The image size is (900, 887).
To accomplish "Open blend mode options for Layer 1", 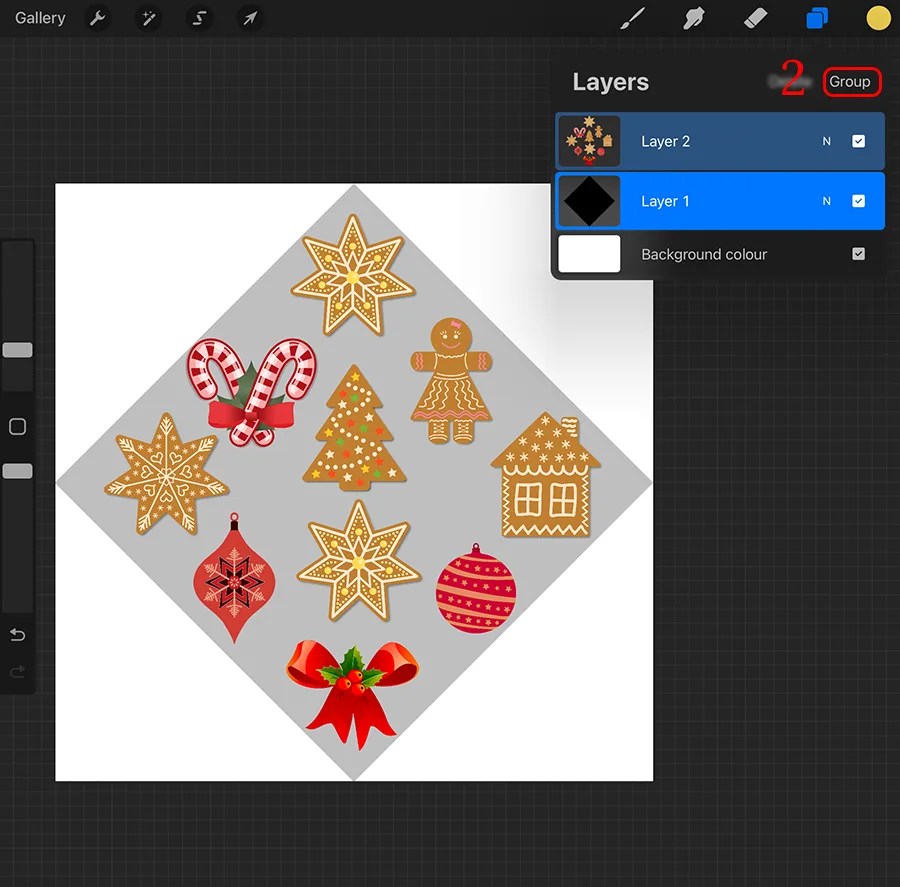I will click(x=826, y=201).
